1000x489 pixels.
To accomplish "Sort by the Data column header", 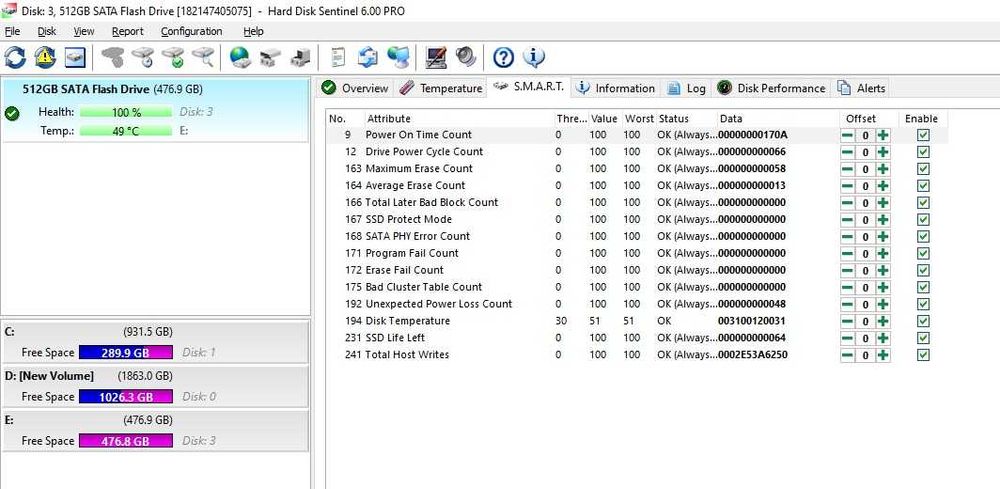I will [777, 119].
